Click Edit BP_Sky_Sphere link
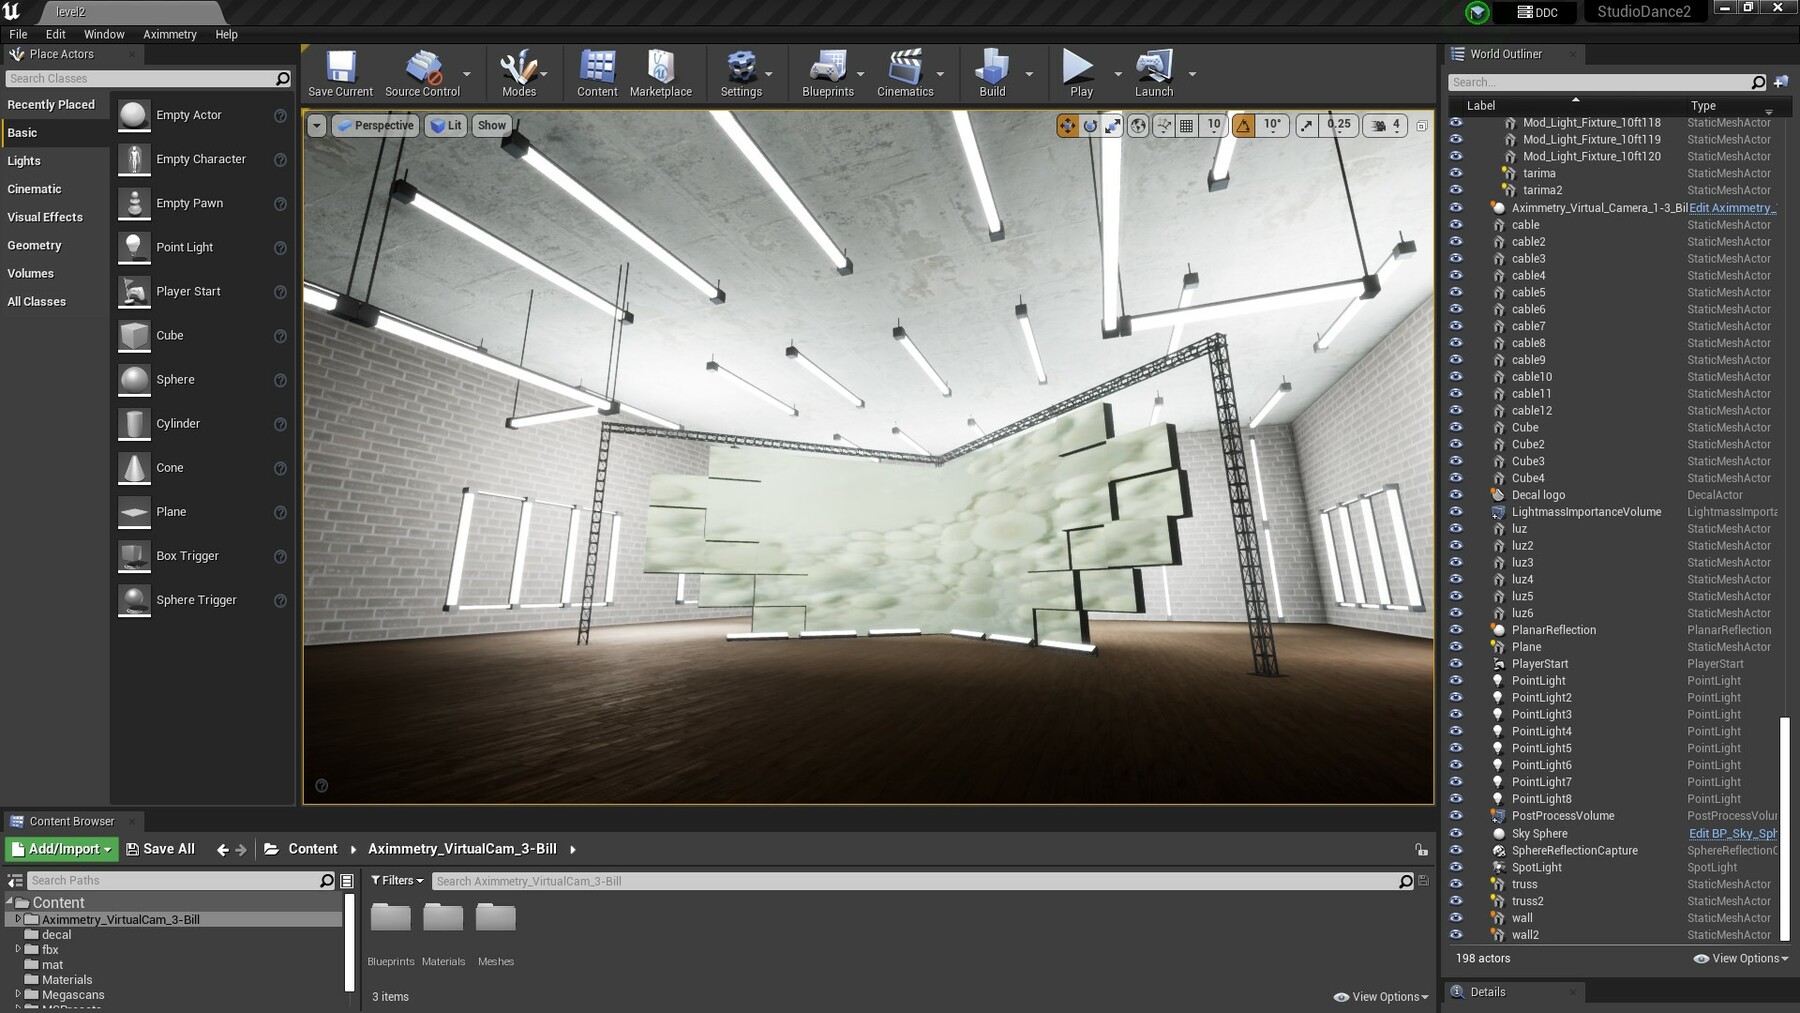 [x=1733, y=833]
